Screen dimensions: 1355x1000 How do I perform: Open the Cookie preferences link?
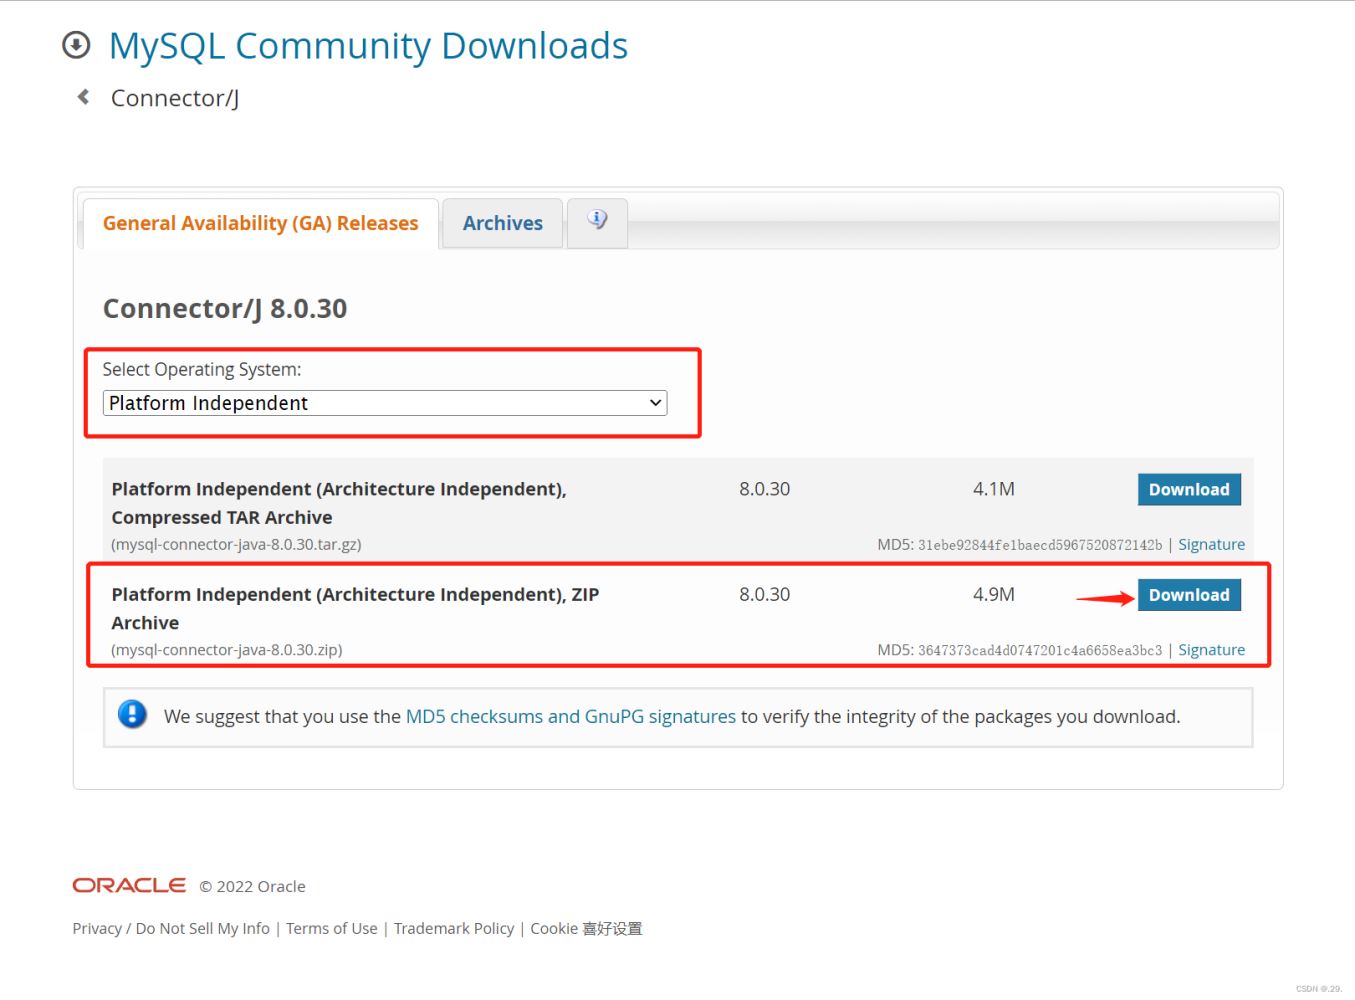[586, 928]
